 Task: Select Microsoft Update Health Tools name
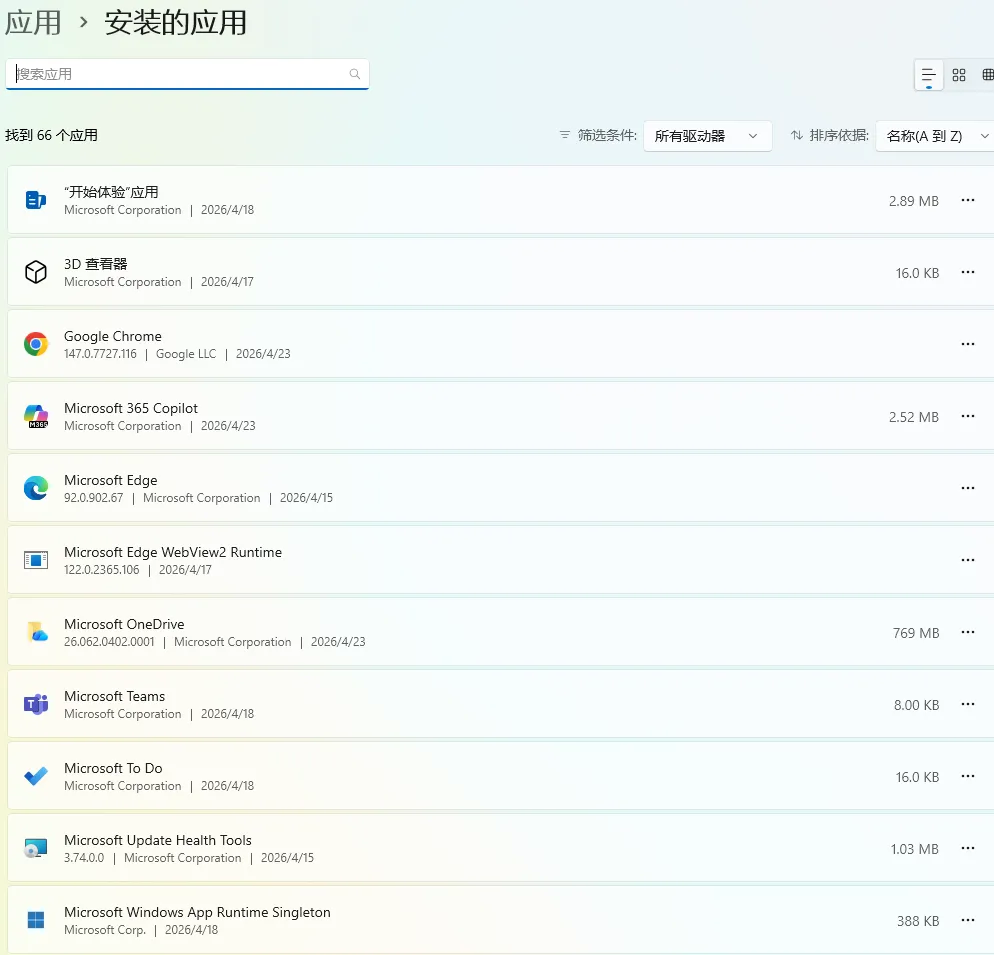pos(158,840)
